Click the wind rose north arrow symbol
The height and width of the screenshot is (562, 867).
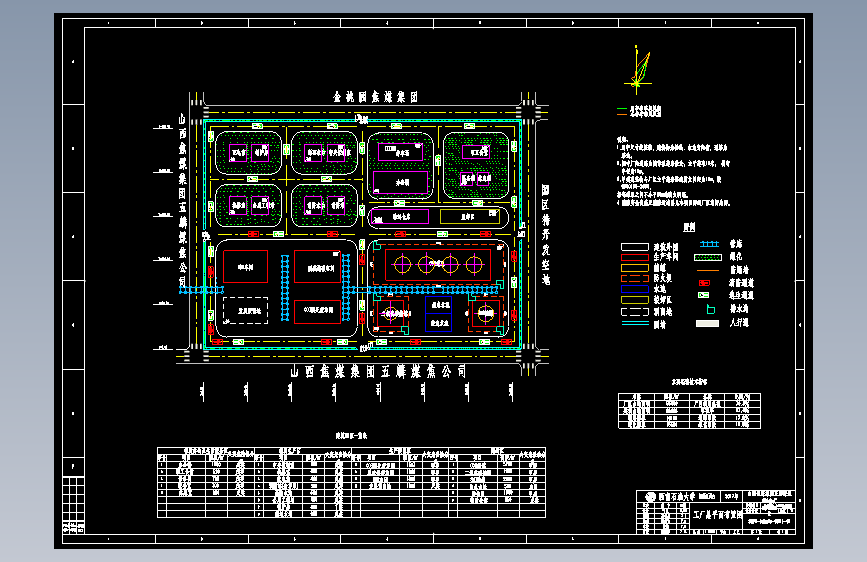point(639,69)
